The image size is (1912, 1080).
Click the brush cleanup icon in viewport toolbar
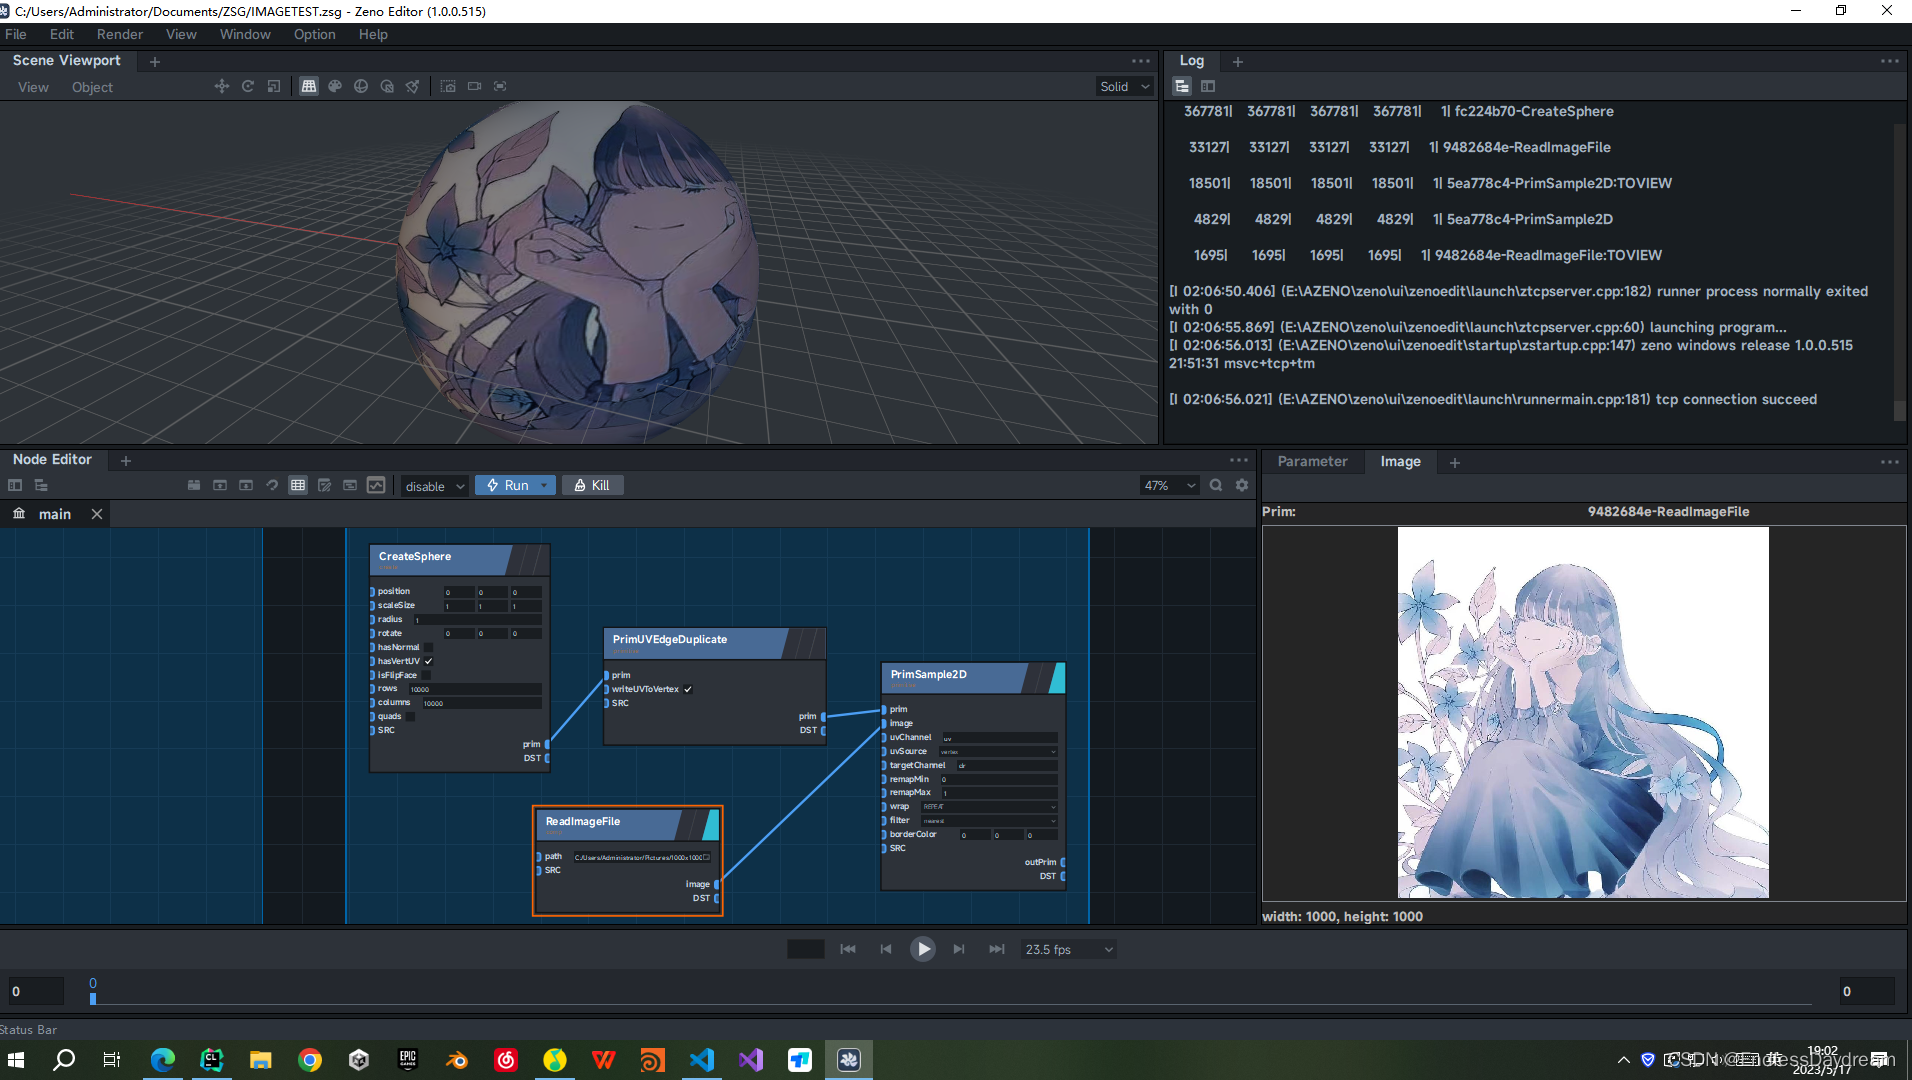412,86
